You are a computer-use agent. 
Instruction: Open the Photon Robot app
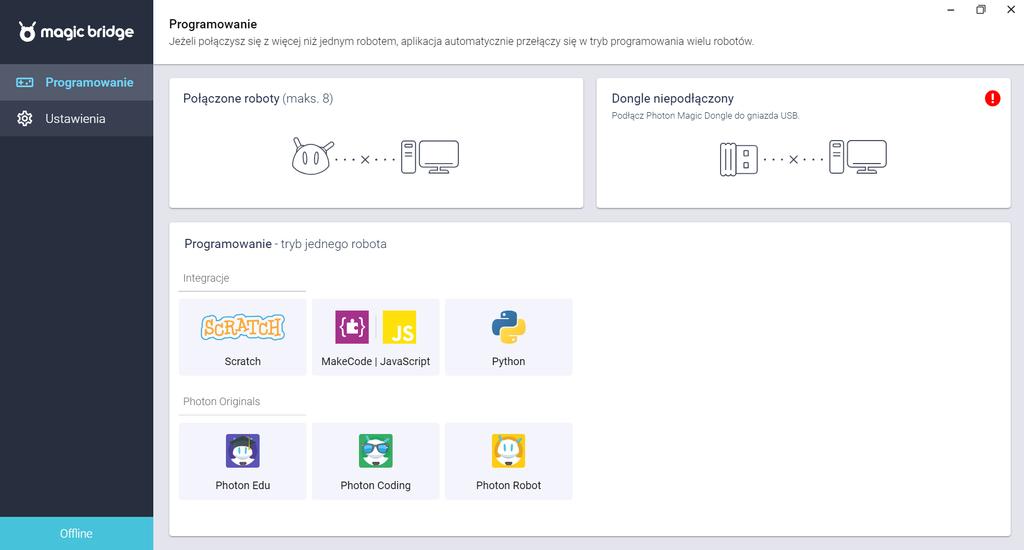tap(509, 461)
